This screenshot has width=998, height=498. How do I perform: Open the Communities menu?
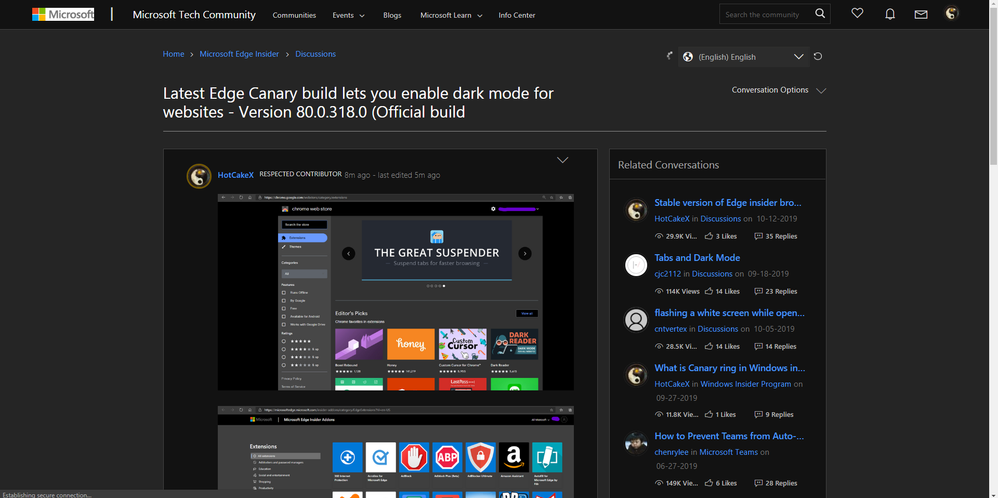click(x=294, y=15)
